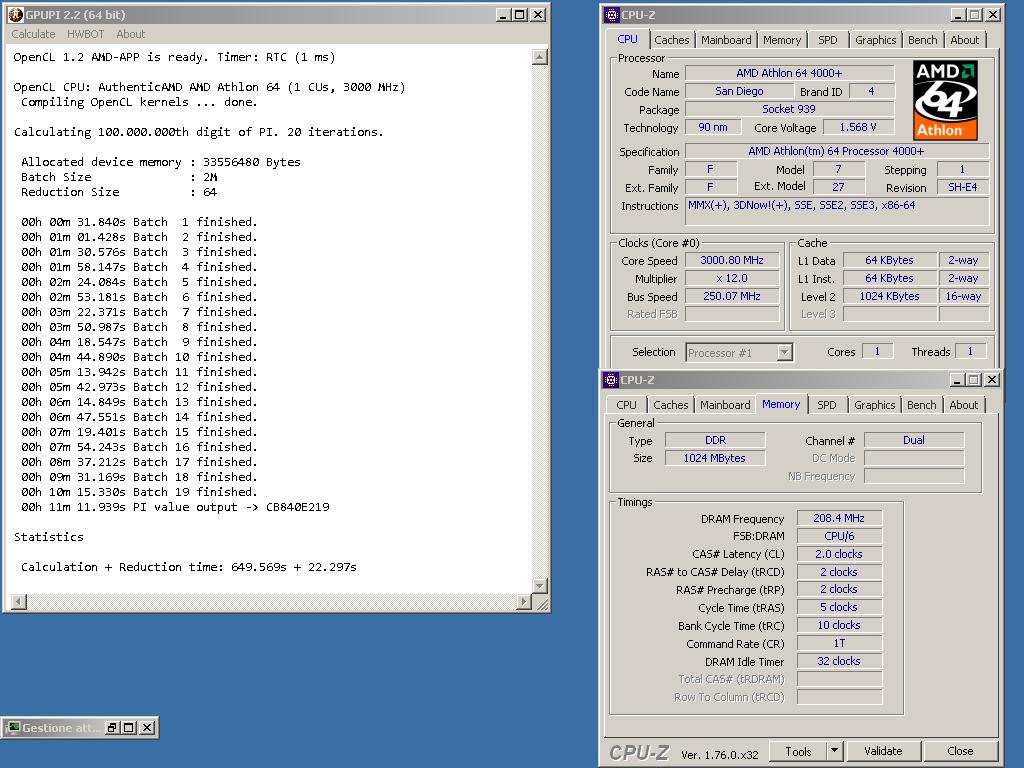1024x768 pixels.
Task: Switch to Graphics tab in upper CPU-Z window
Action: click(x=875, y=40)
